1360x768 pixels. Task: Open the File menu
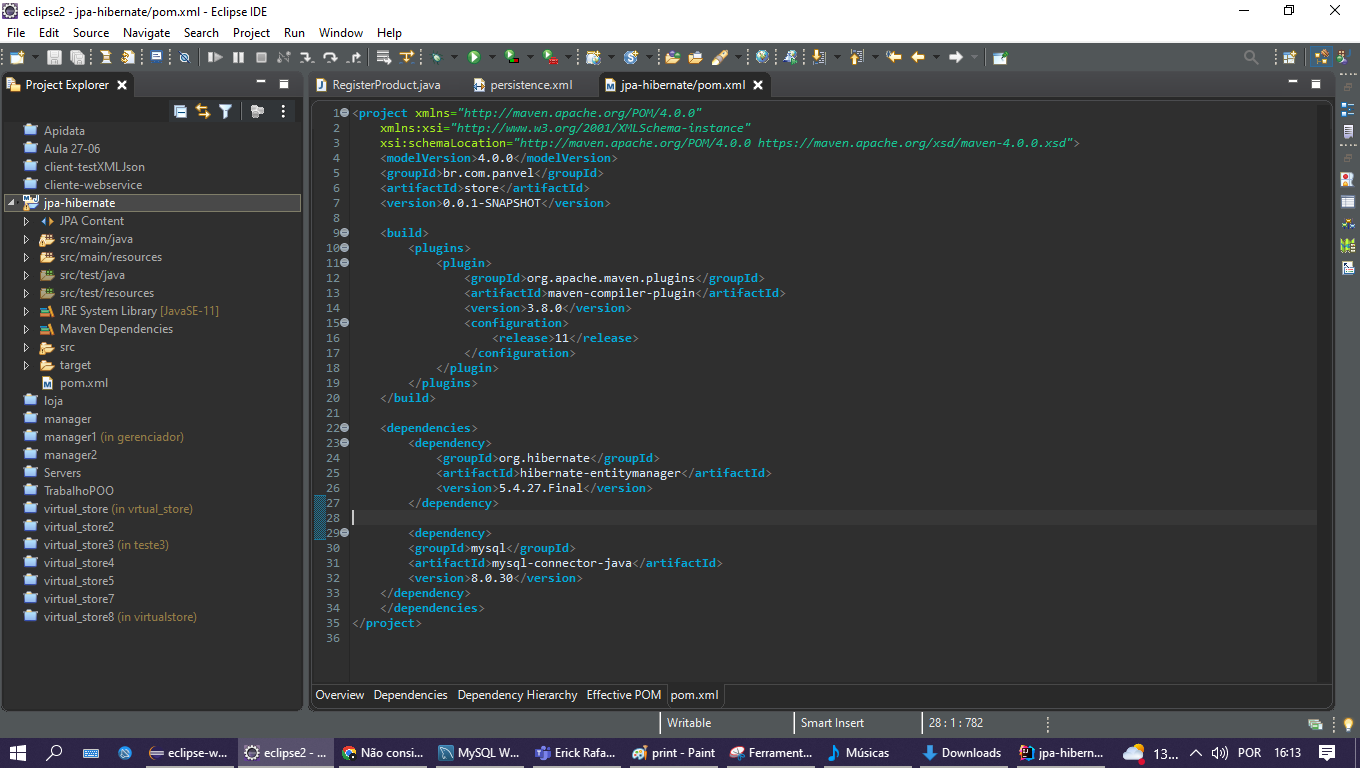[16, 33]
